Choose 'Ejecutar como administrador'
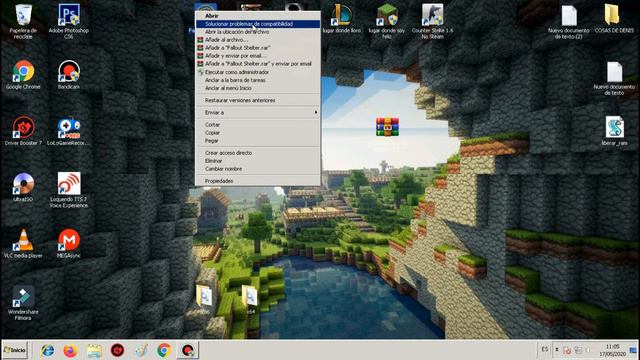 point(258,72)
